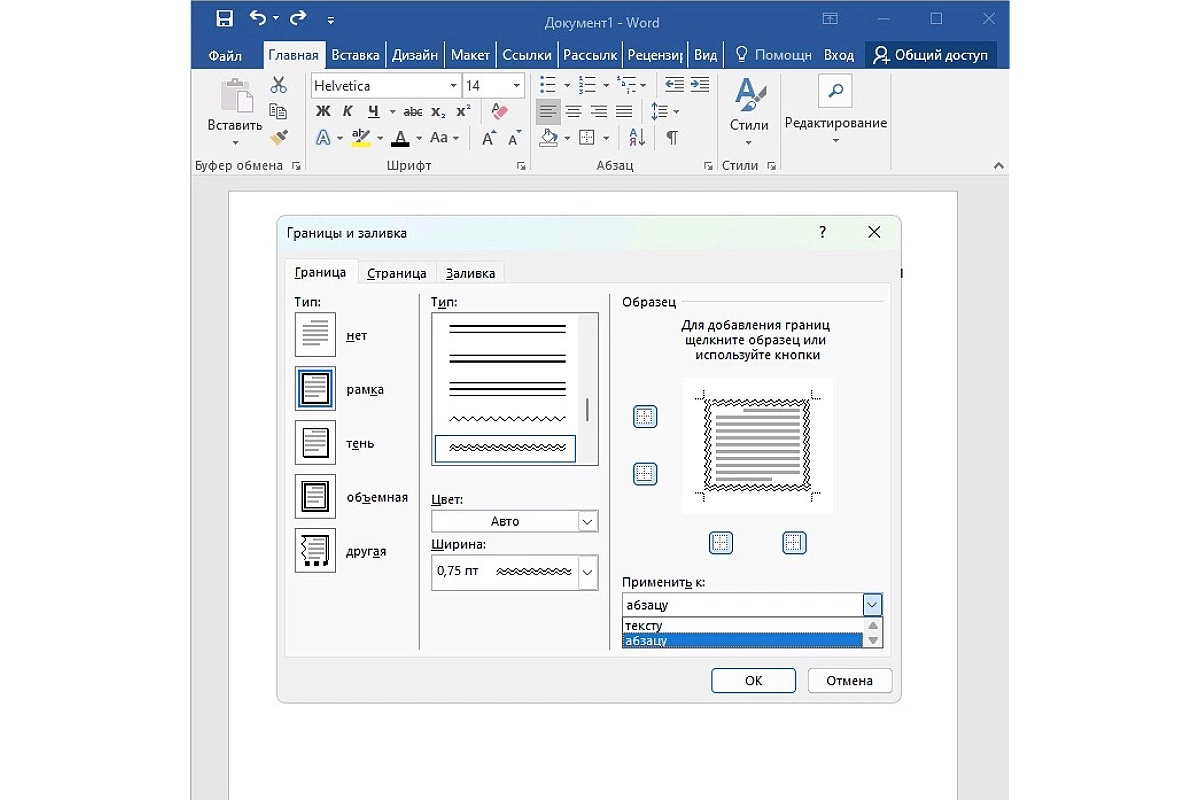The height and width of the screenshot is (800, 1200).
Task: Insert a bulleted list
Action: point(548,85)
